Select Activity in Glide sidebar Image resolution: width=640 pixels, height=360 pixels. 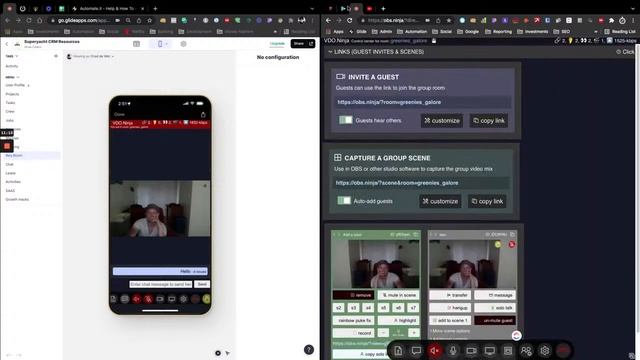tap(12, 66)
